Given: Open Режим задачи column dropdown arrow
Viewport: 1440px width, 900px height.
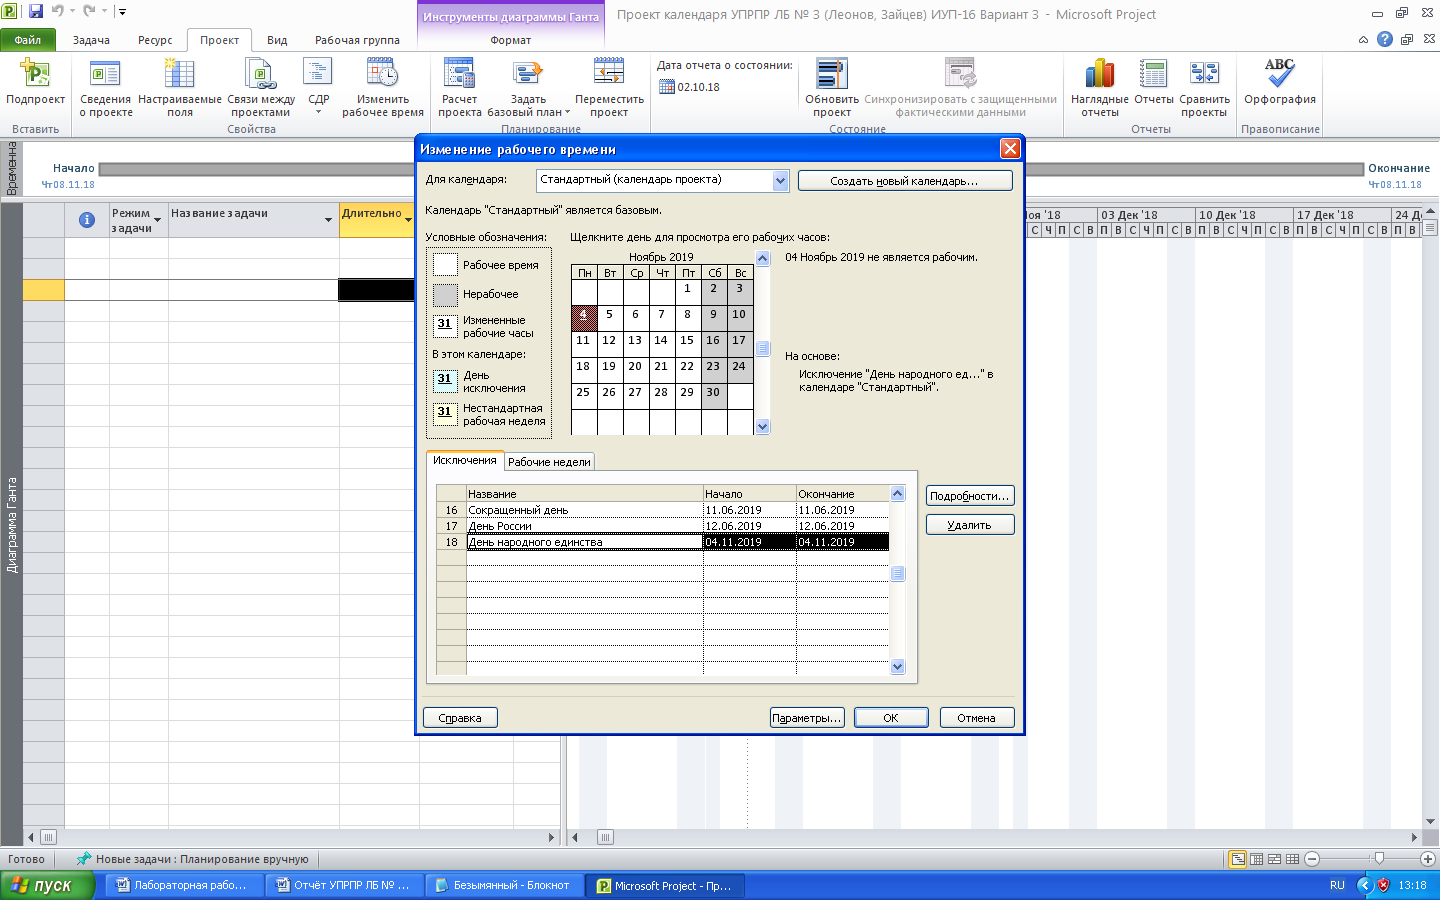Looking at the screenshot, I should [158, 220].
